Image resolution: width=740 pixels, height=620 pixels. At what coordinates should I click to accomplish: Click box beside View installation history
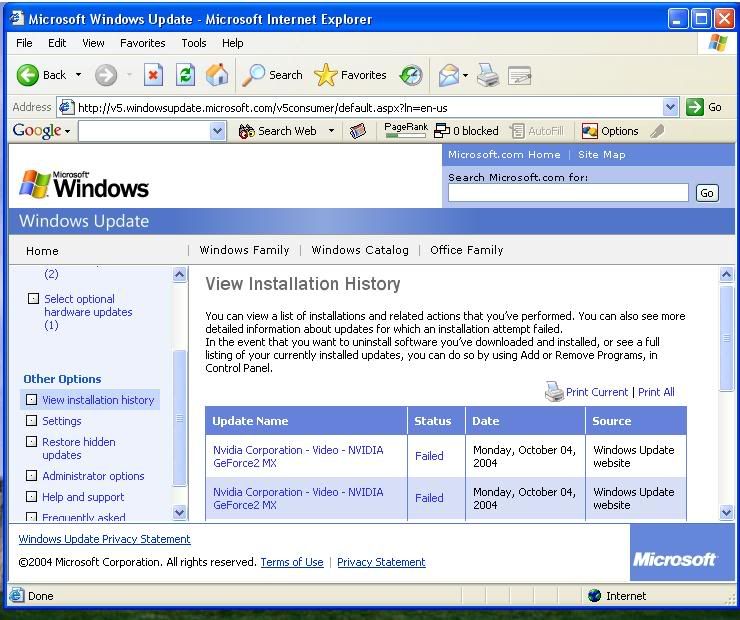[x=31, y=399]
